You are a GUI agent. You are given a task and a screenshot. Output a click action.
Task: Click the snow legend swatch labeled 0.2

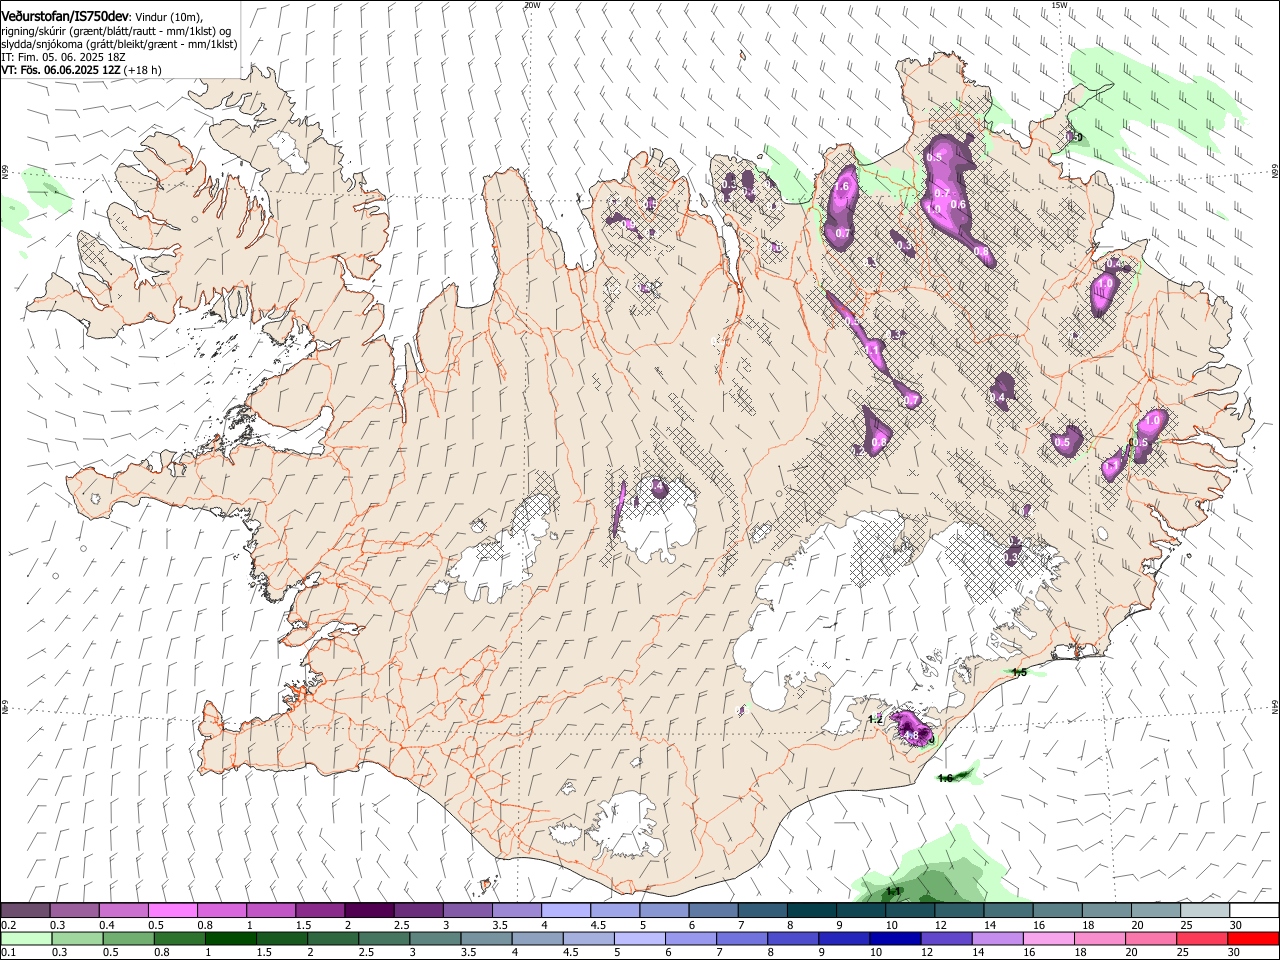point(25,911)
